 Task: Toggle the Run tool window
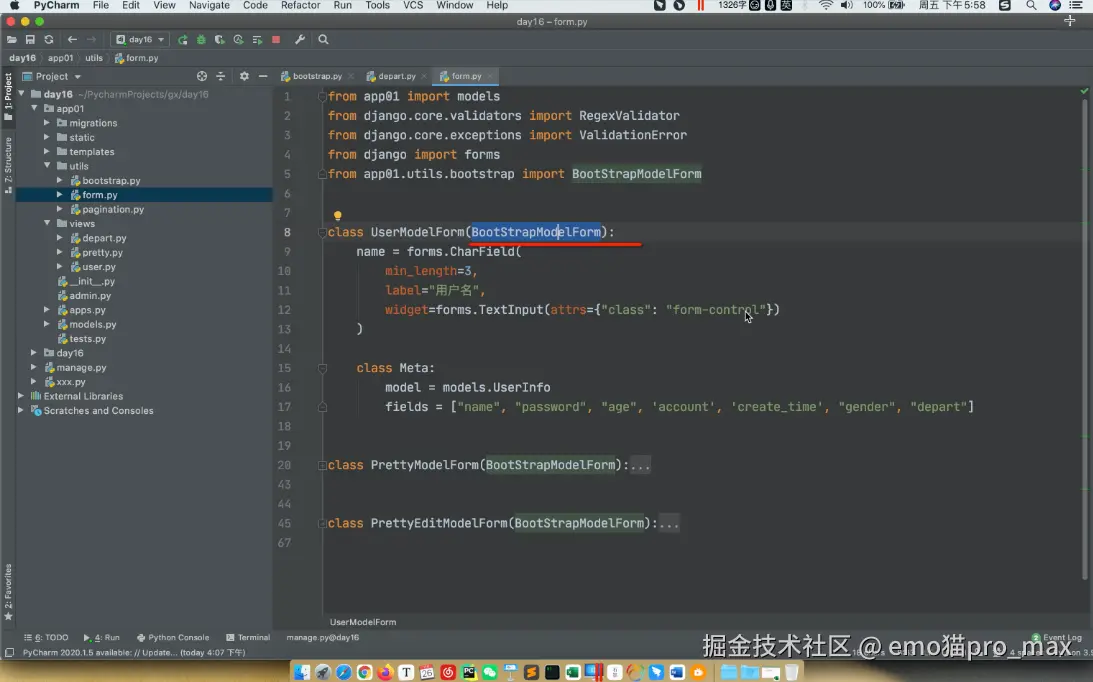102,637
